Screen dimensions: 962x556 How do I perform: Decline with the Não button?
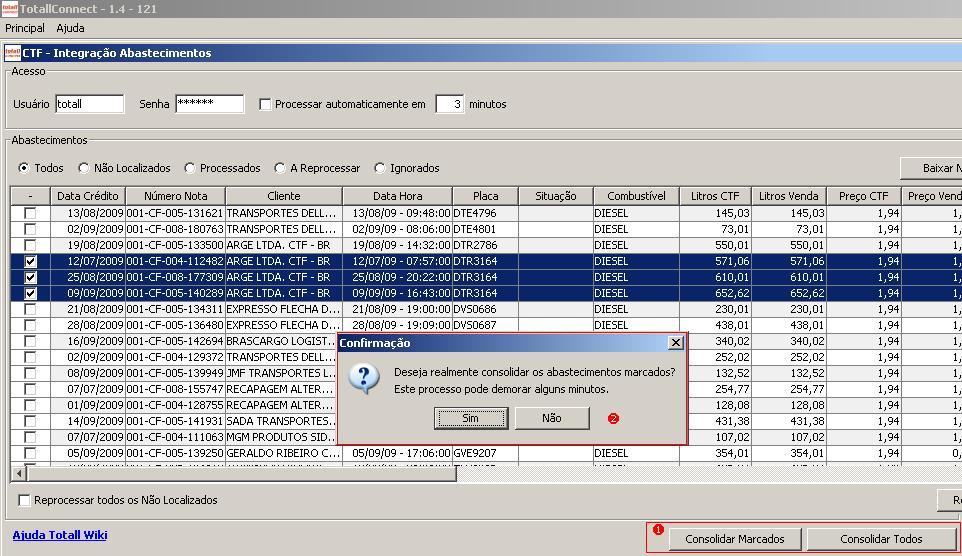pyautogui.click(x=552, y=418)
